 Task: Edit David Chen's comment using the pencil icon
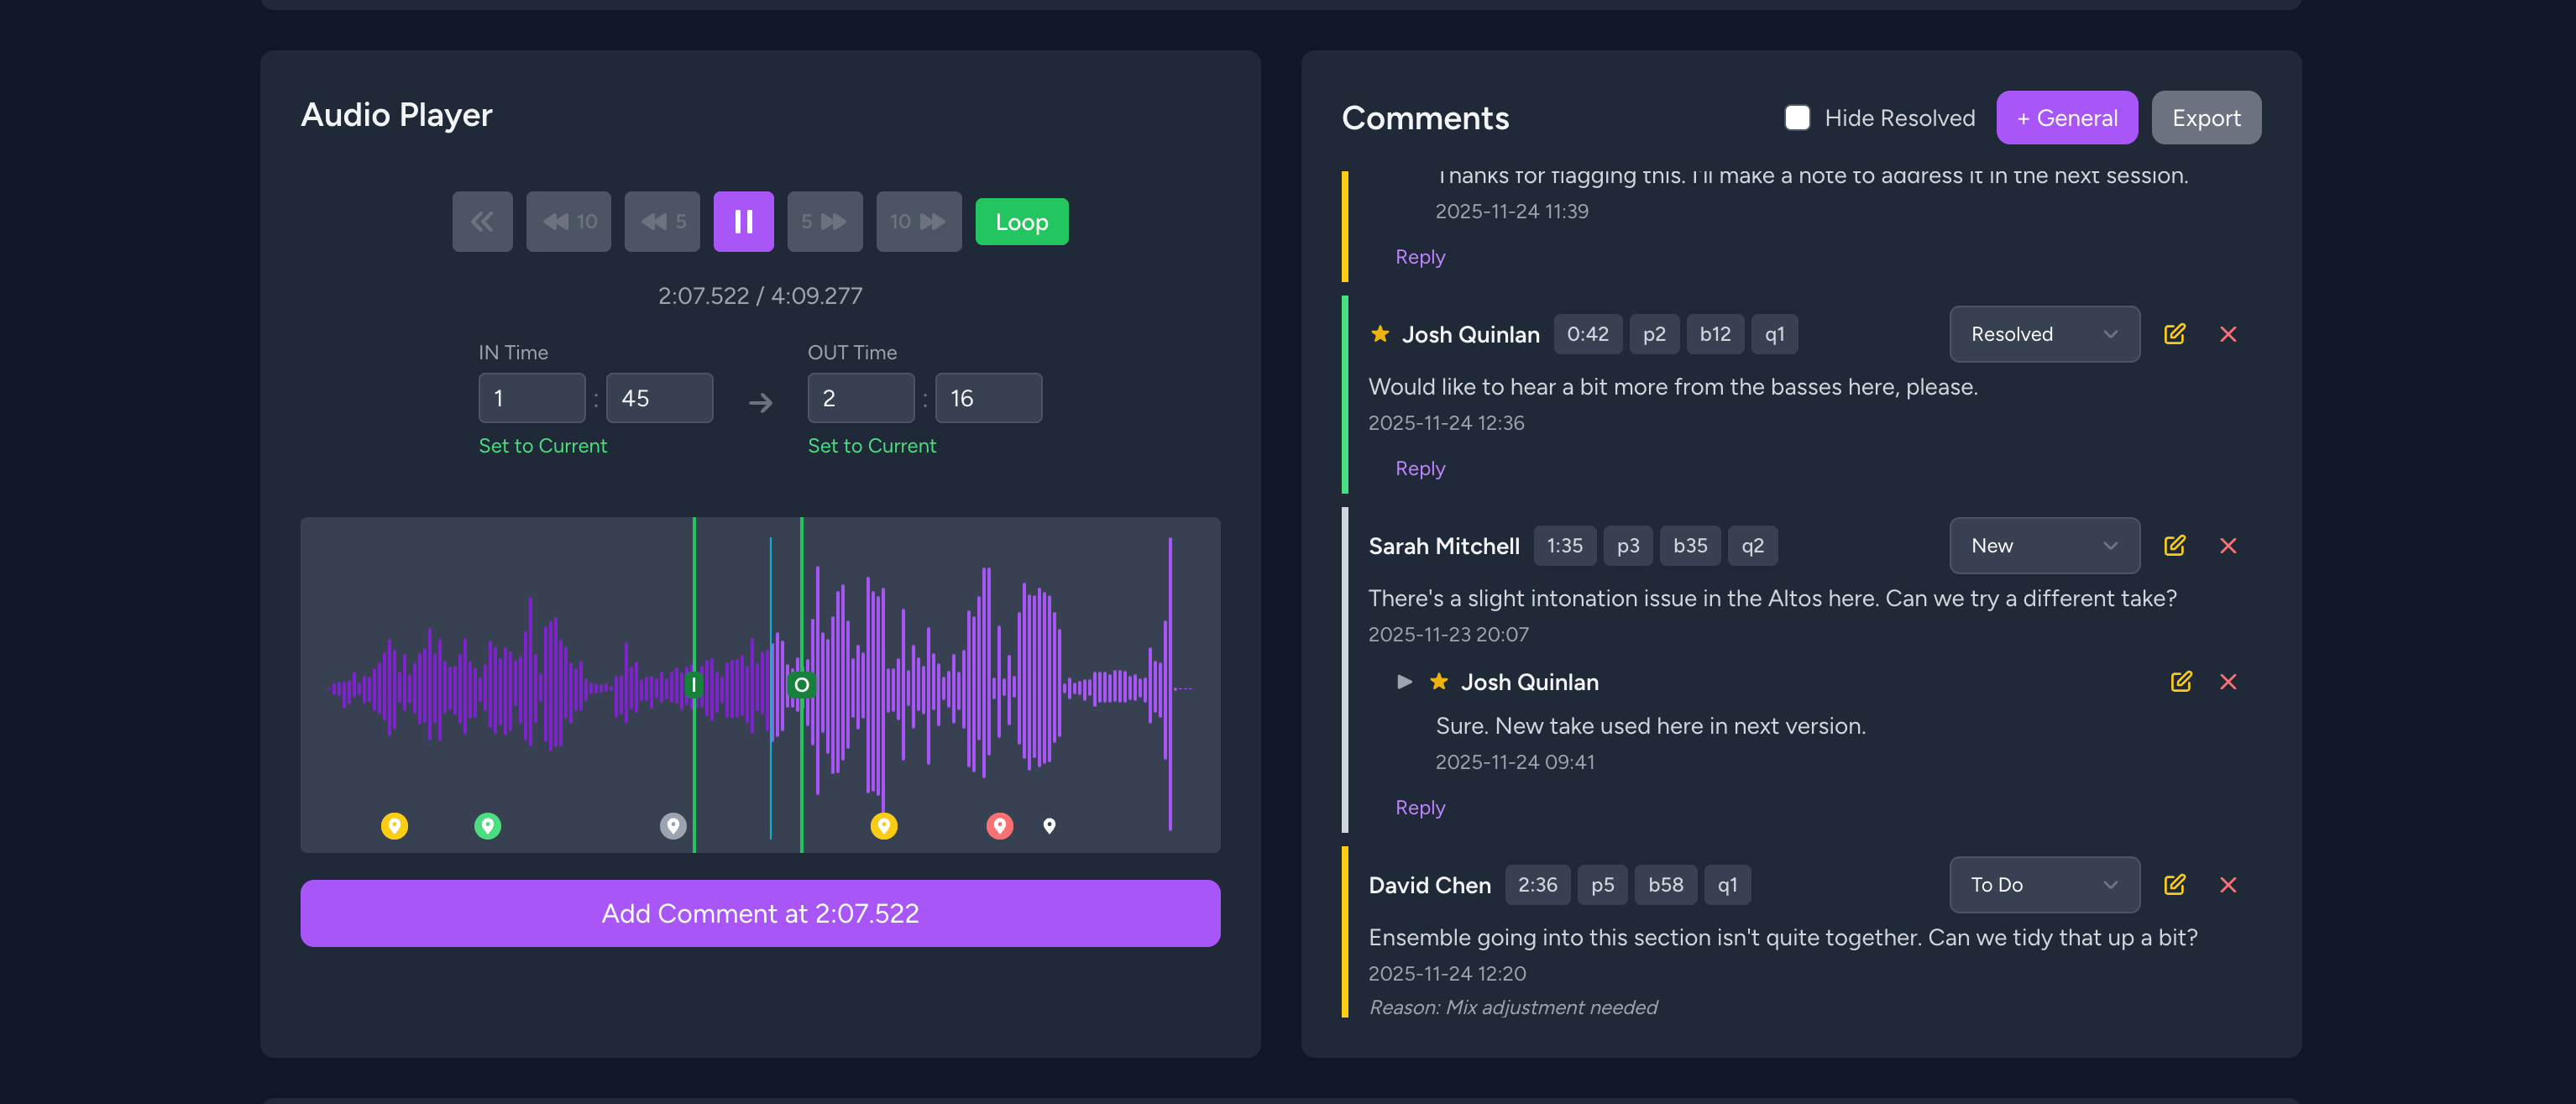point(2176,884)
